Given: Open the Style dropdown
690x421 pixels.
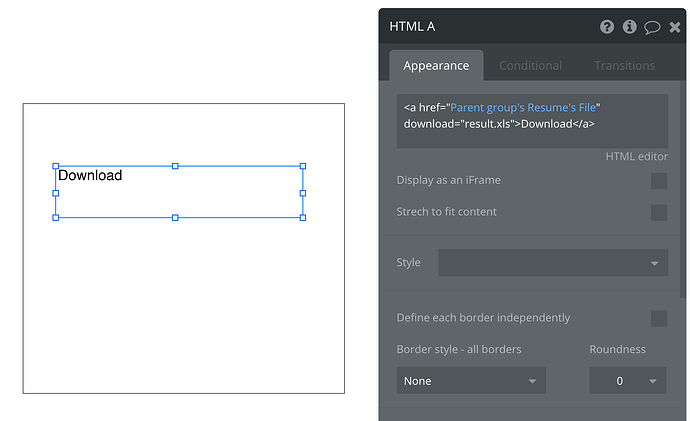Looking at the screenshot, I should [x=552, y=263].
